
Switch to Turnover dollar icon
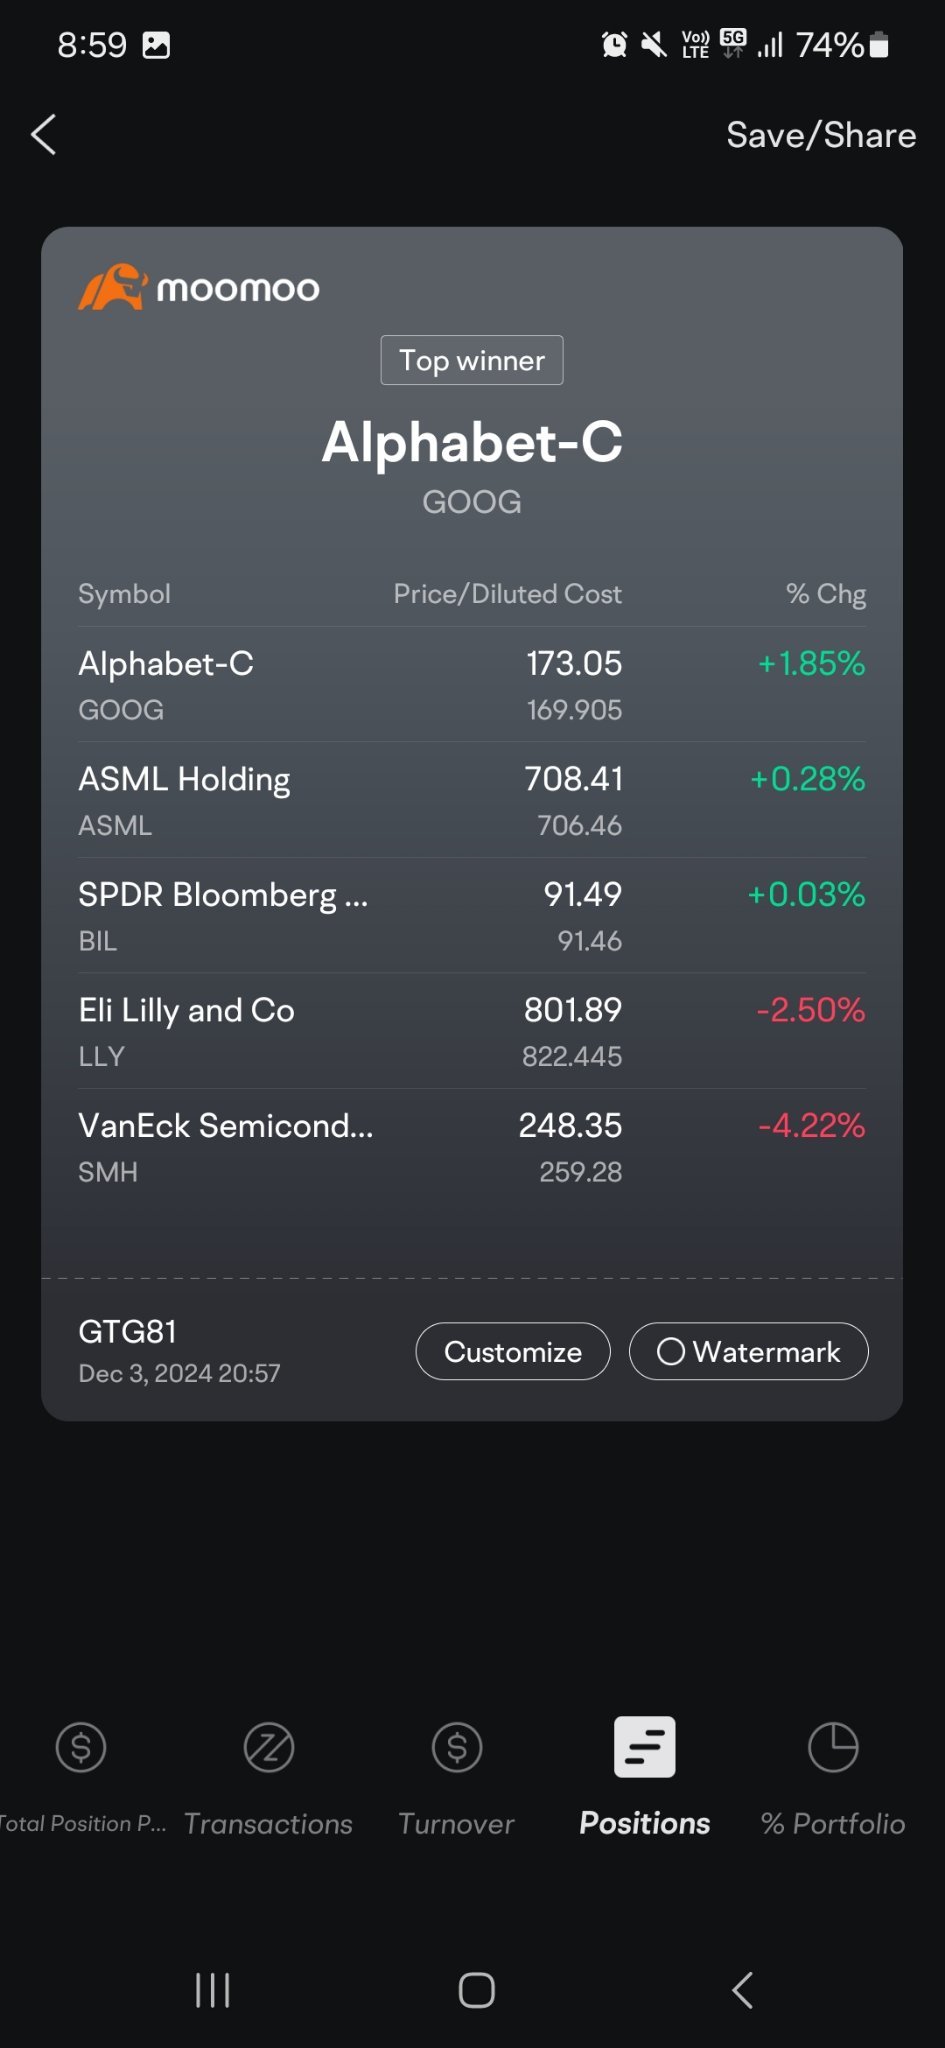pos(457,1747)
